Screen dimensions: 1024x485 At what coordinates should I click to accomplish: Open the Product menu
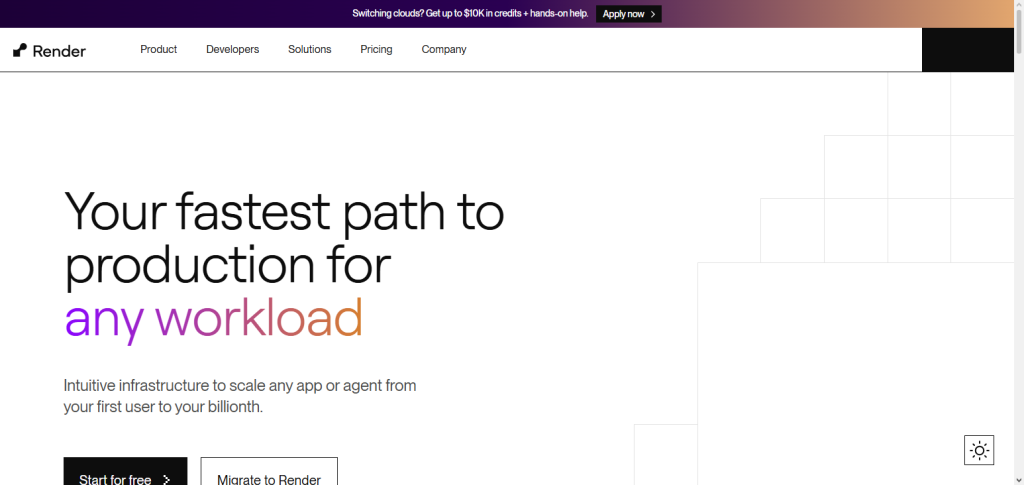point(159,50)
